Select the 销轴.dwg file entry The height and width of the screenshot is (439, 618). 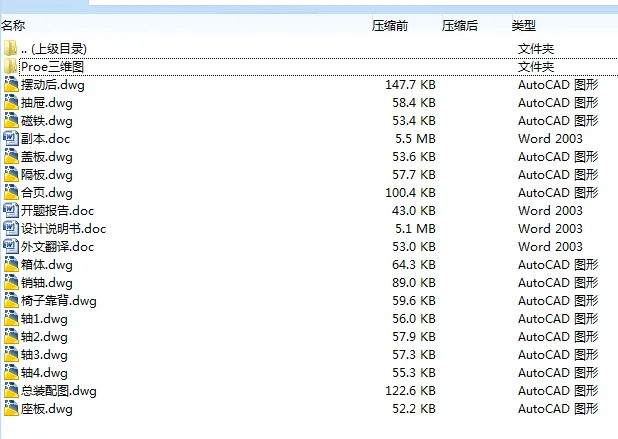click(47, 283)
